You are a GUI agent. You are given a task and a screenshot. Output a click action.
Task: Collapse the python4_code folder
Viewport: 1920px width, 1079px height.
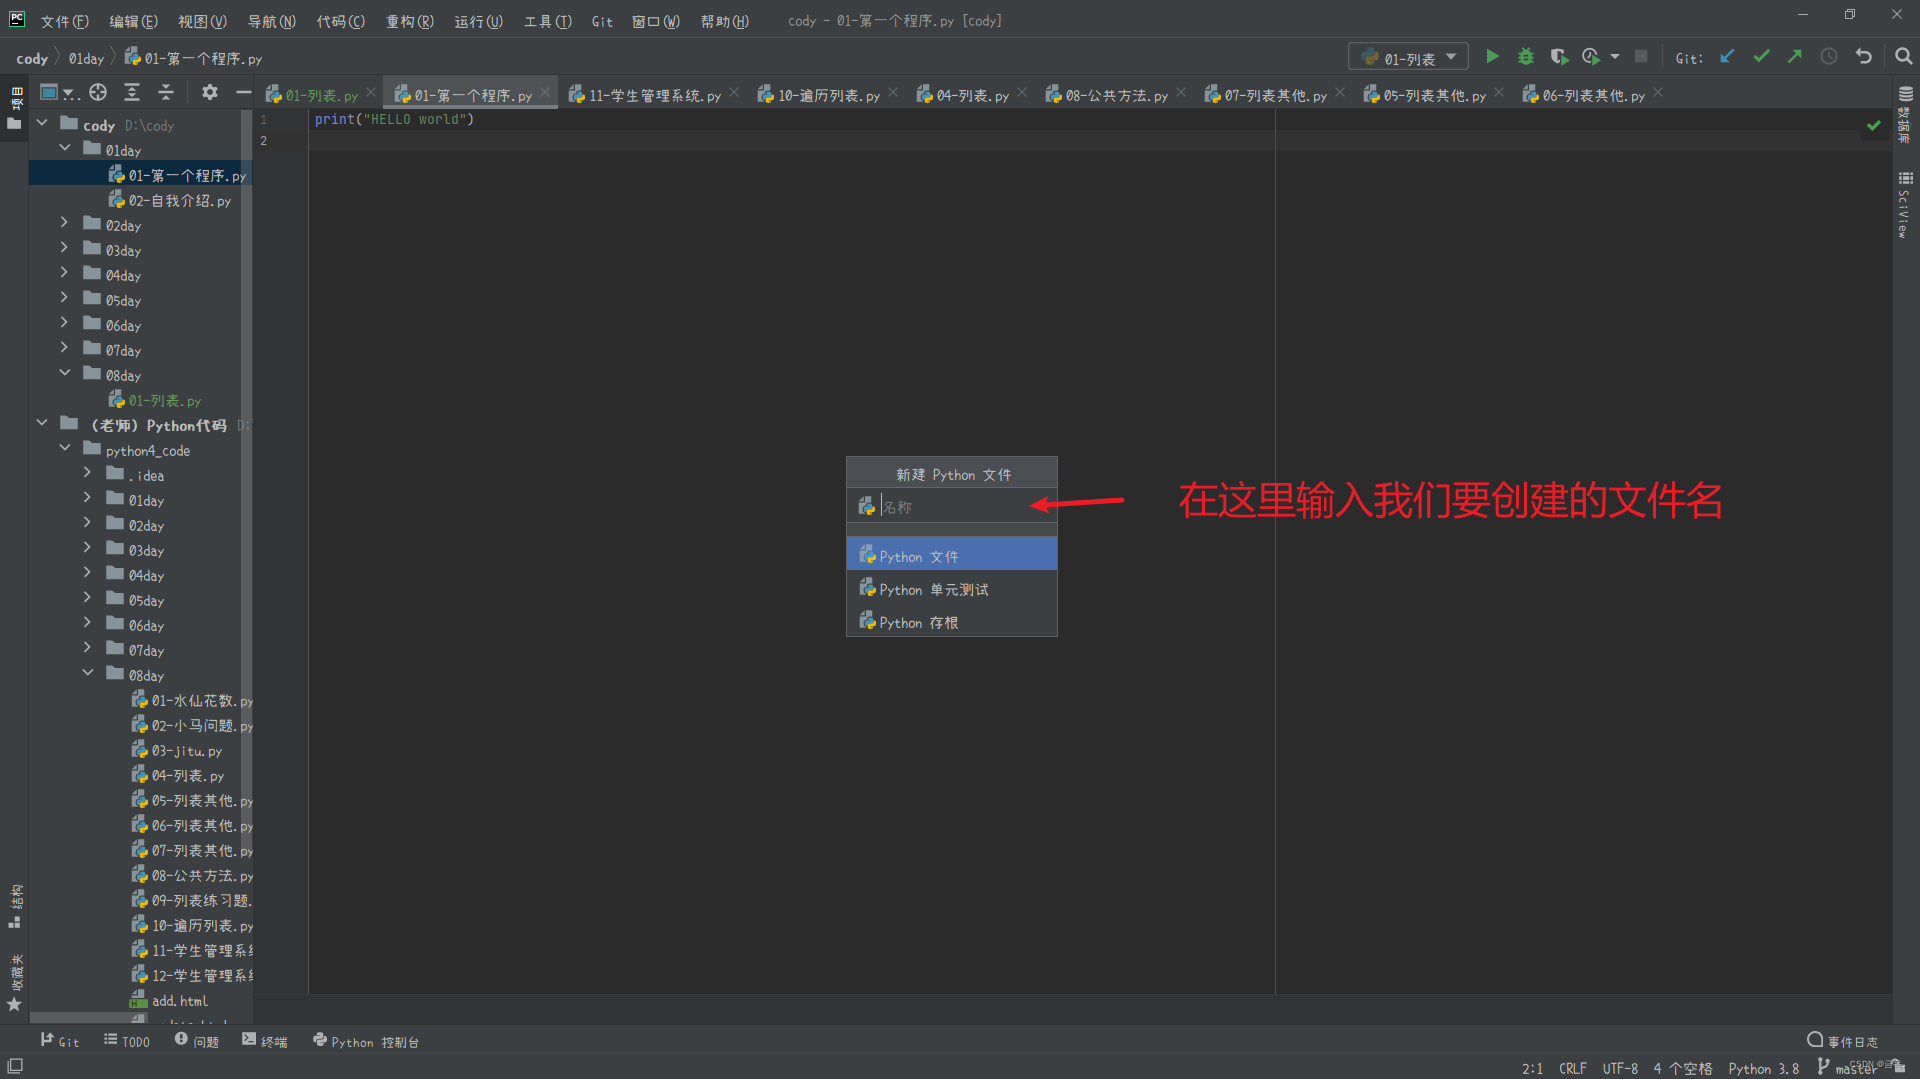point(65,448)
